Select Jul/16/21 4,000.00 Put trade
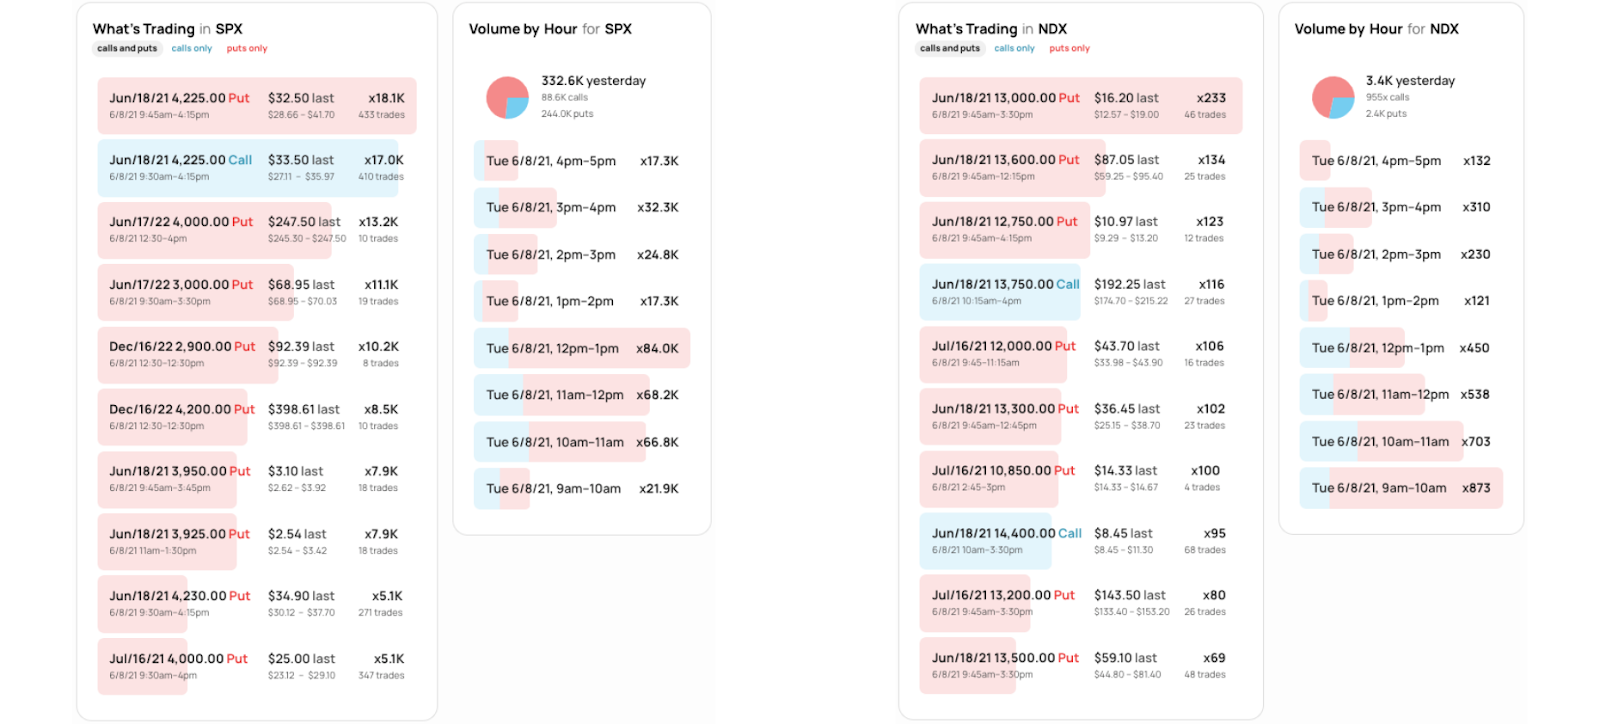The width and height of the screenshot is (1600, 724). pos(257,666)
